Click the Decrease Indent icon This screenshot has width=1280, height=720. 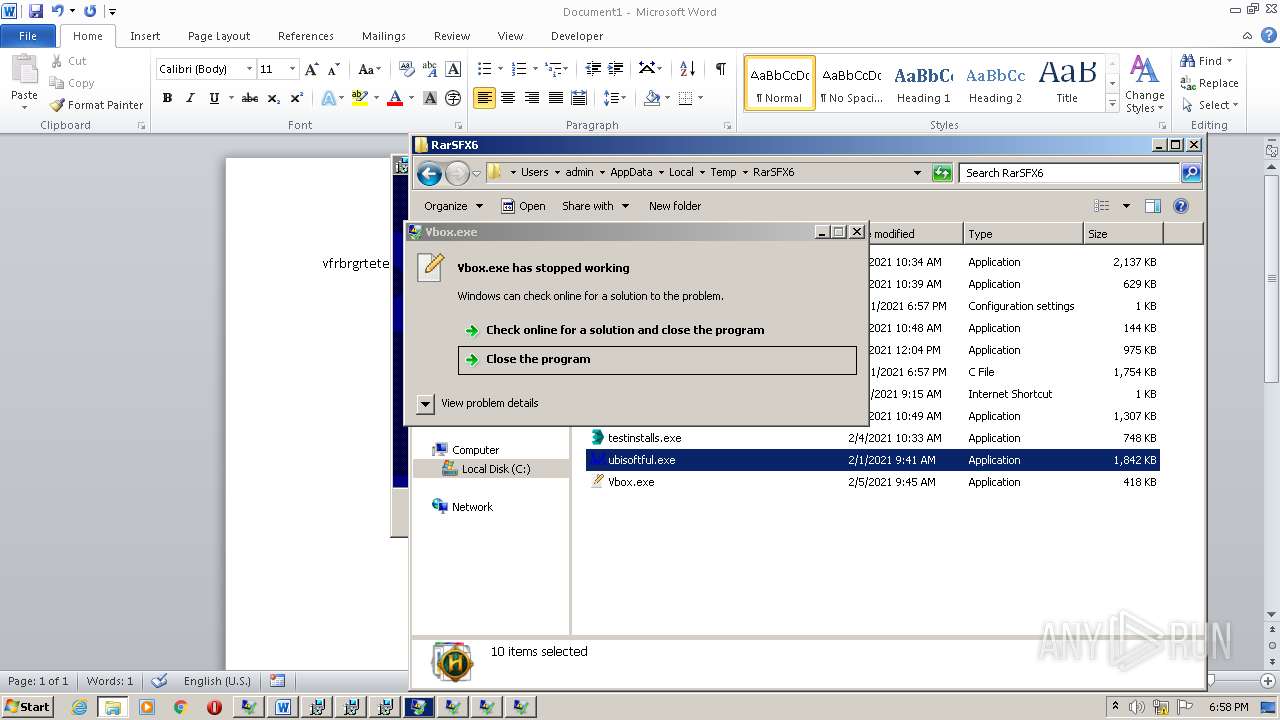593,69
